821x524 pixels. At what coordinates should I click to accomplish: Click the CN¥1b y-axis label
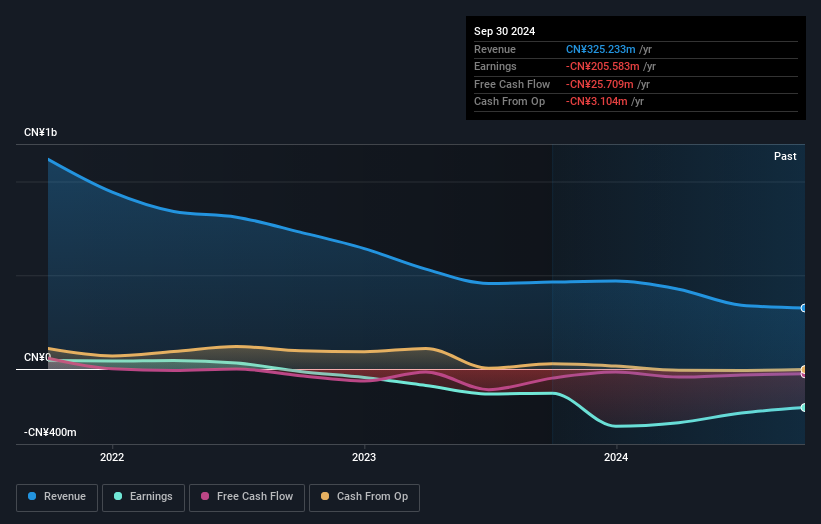[x=40, y=132]
